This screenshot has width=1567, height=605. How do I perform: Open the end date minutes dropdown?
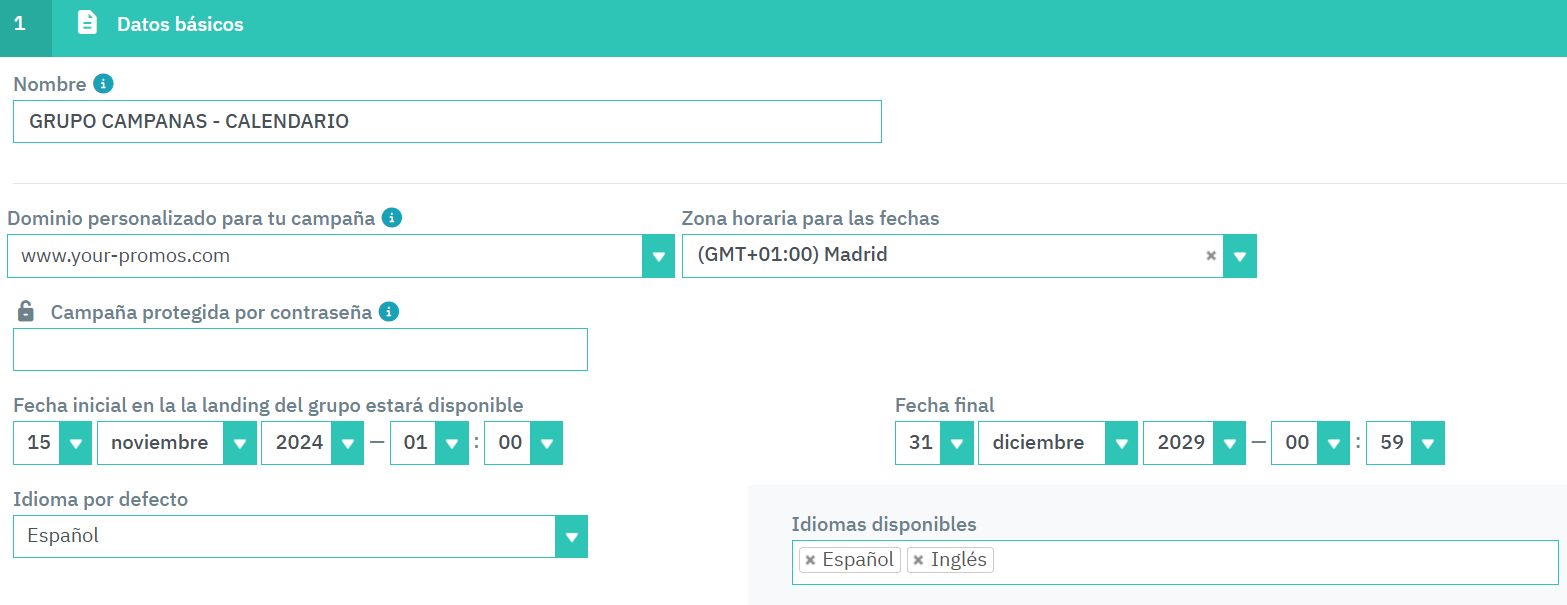1428,443
